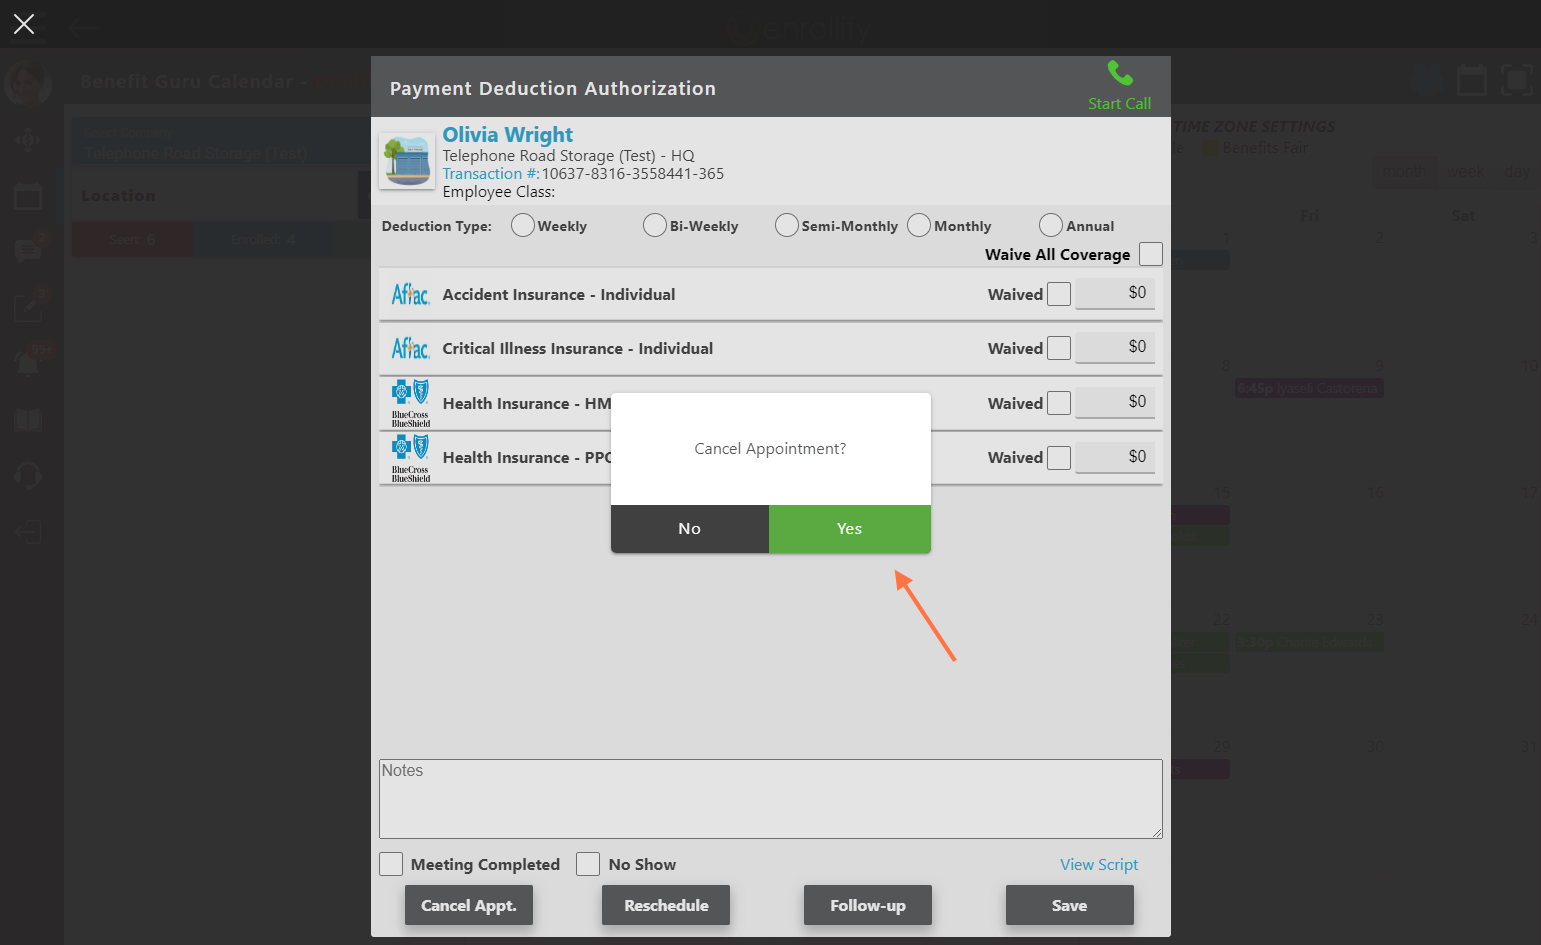Click into the Notes text area

(x=770, y=798)
